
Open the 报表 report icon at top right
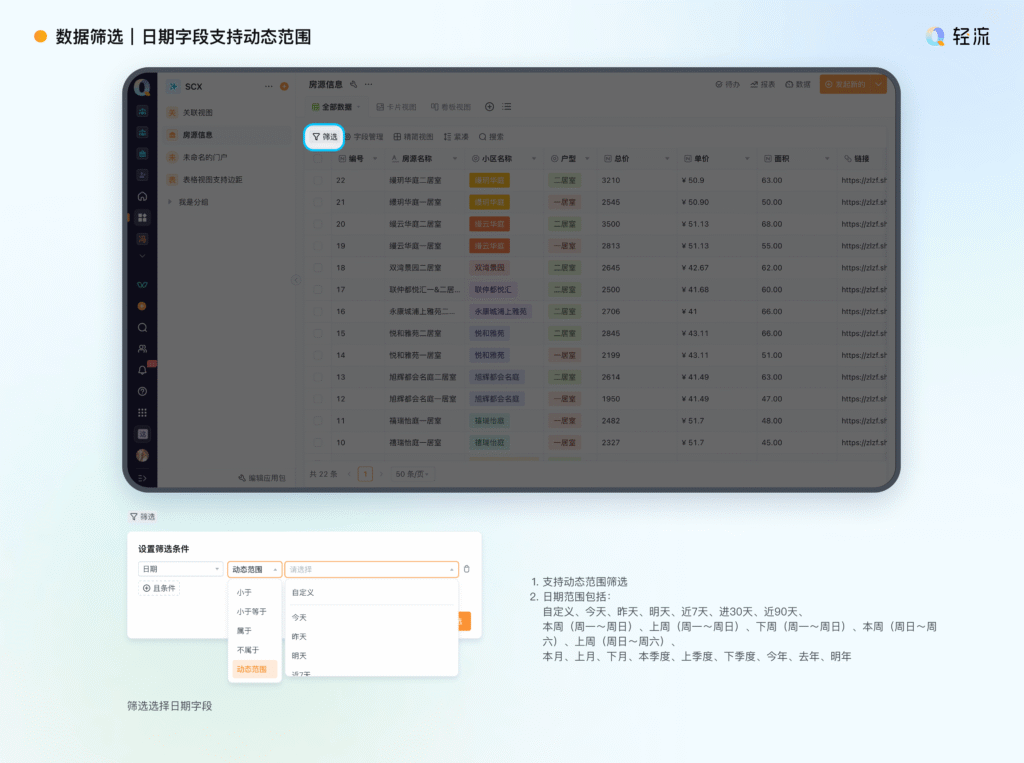coord(765,85)
